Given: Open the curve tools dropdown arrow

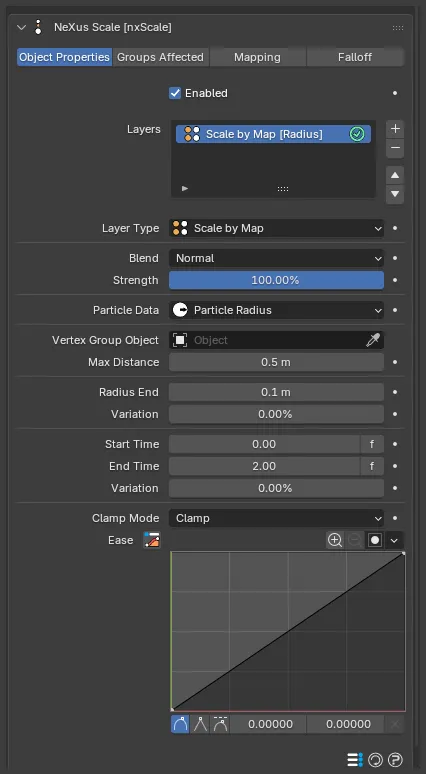Looking at the screenshot, I should click(394, 540).
